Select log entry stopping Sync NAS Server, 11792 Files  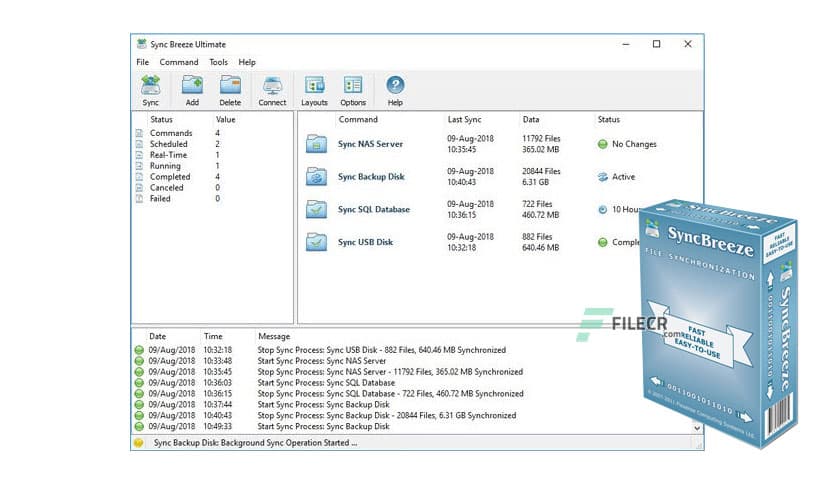pyautogui.click(x=390, y=372)
